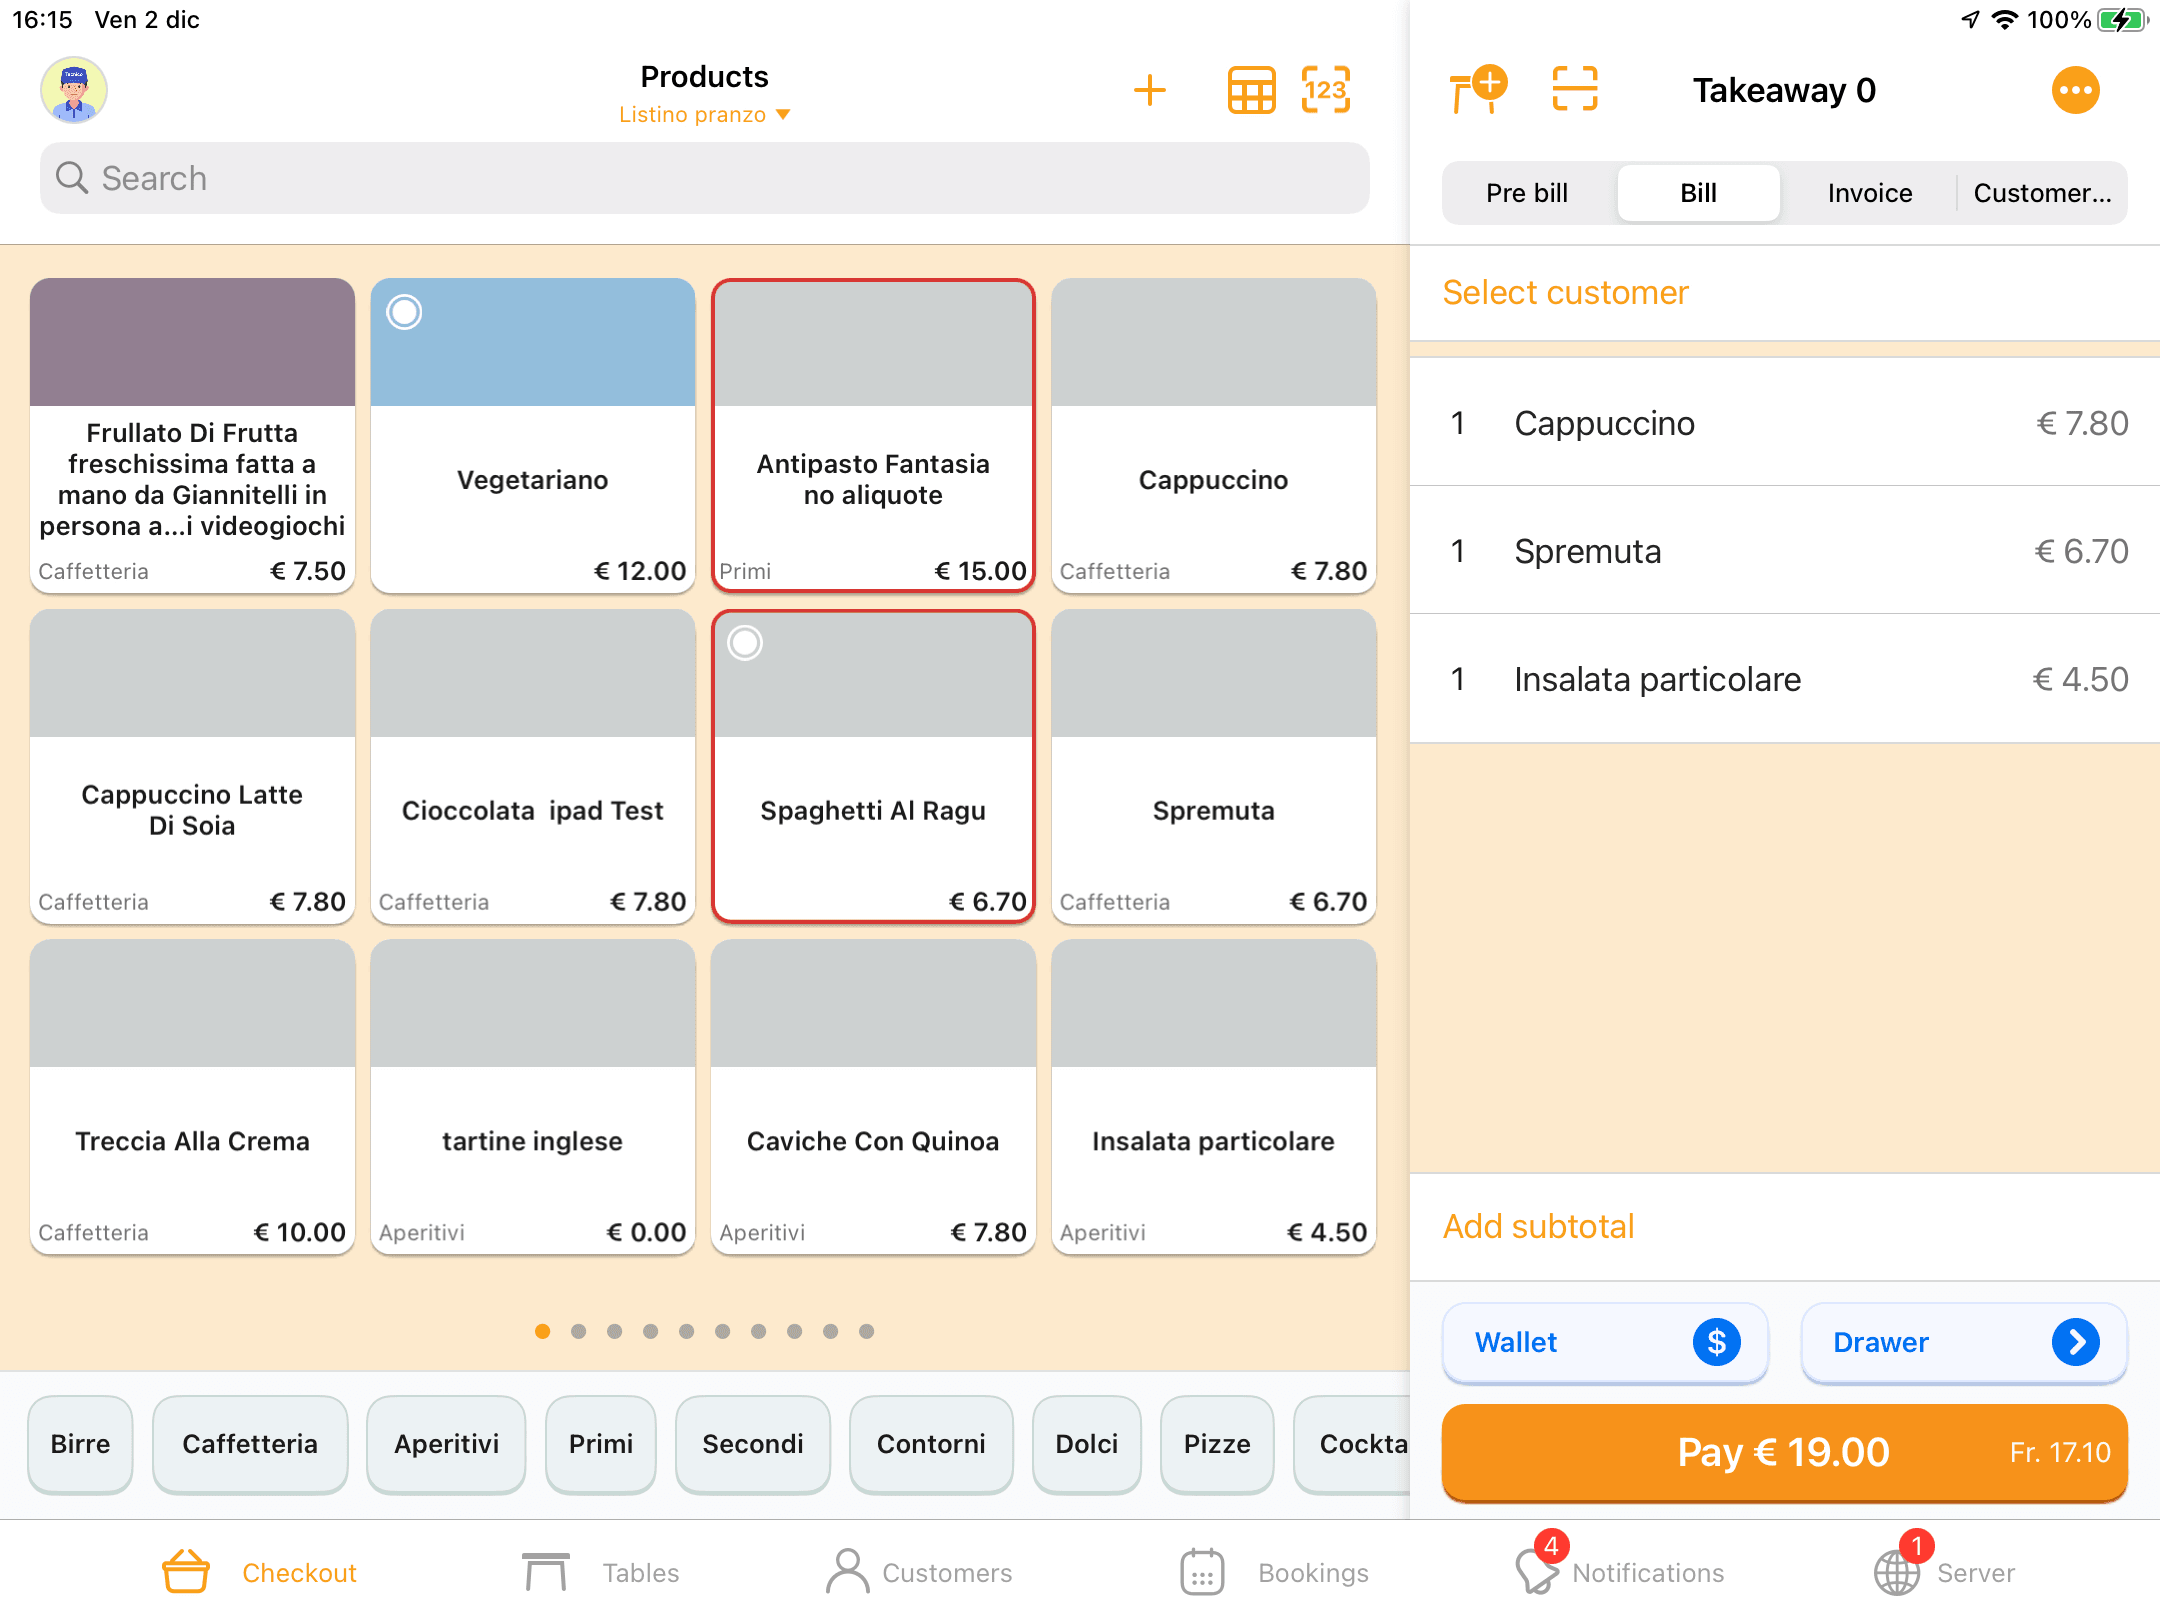Image resolution: width=2160 pixels, height=1620 pixels.
Task: Tap the orange plus add product icon
Action: point(1150,91)
